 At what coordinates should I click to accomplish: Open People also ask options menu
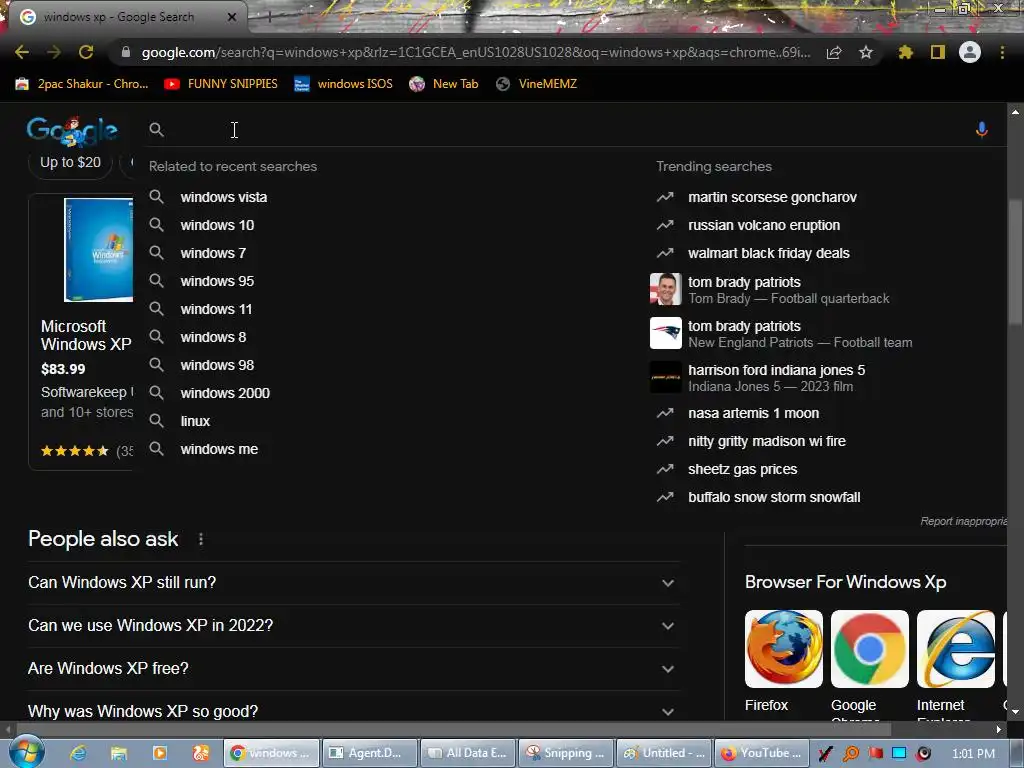click(201, 539)
